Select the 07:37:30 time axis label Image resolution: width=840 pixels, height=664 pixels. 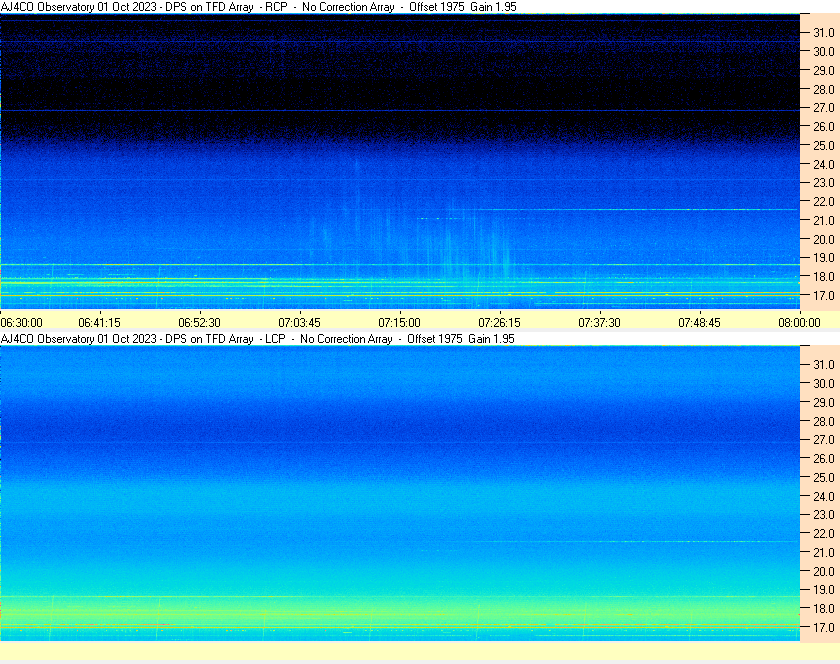coord(599,323)
